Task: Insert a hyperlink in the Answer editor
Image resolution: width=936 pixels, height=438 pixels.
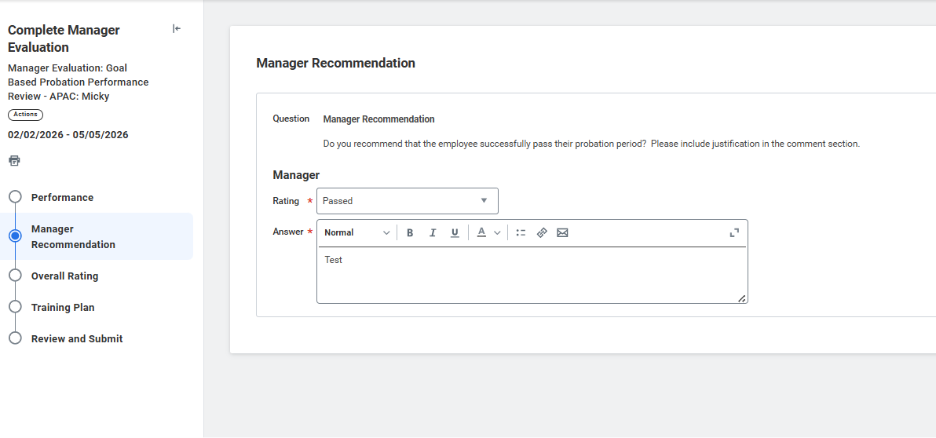Action: [x=542, y=233]
